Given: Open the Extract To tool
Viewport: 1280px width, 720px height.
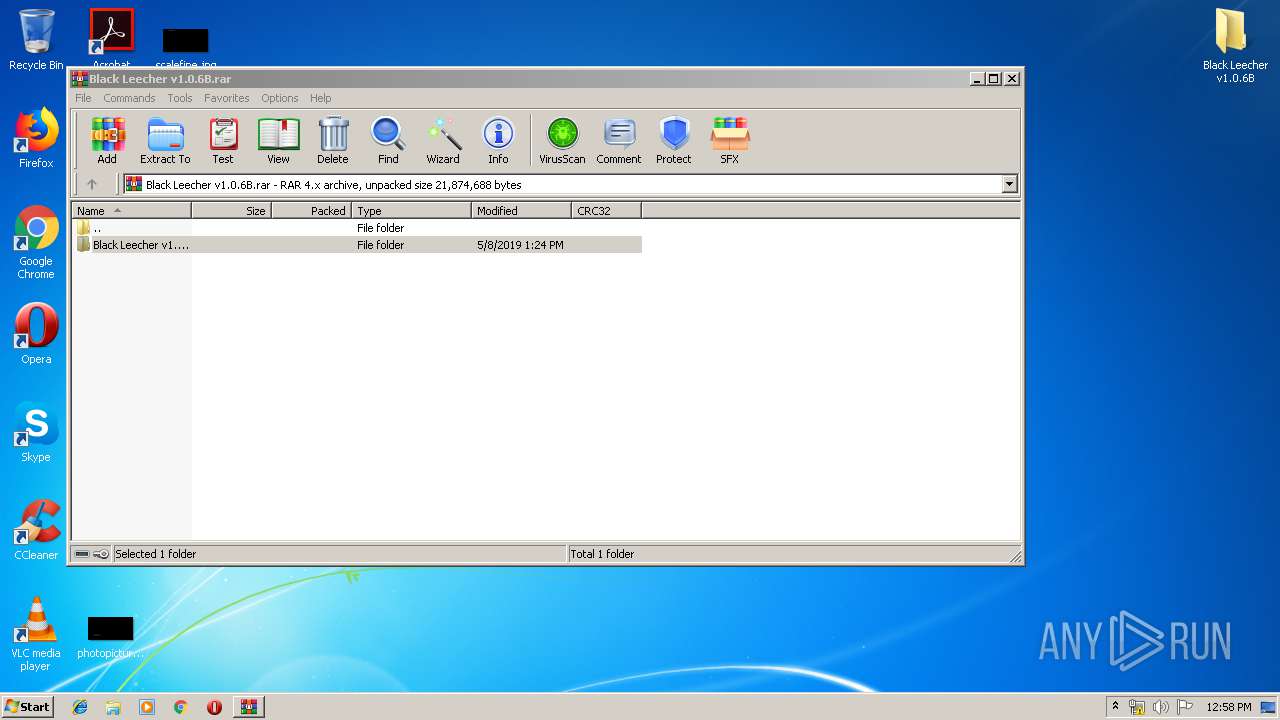Looking at the screenshot, I should click(x=165, y=141).
